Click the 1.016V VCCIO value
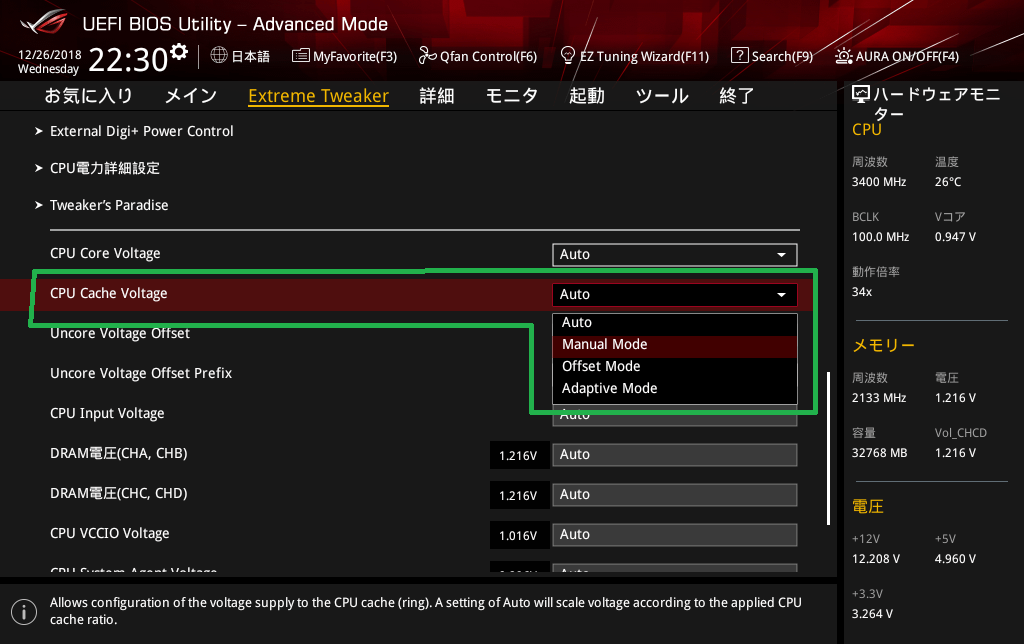The width and height of the screenshot is (1024, 644). pos(518,536)
